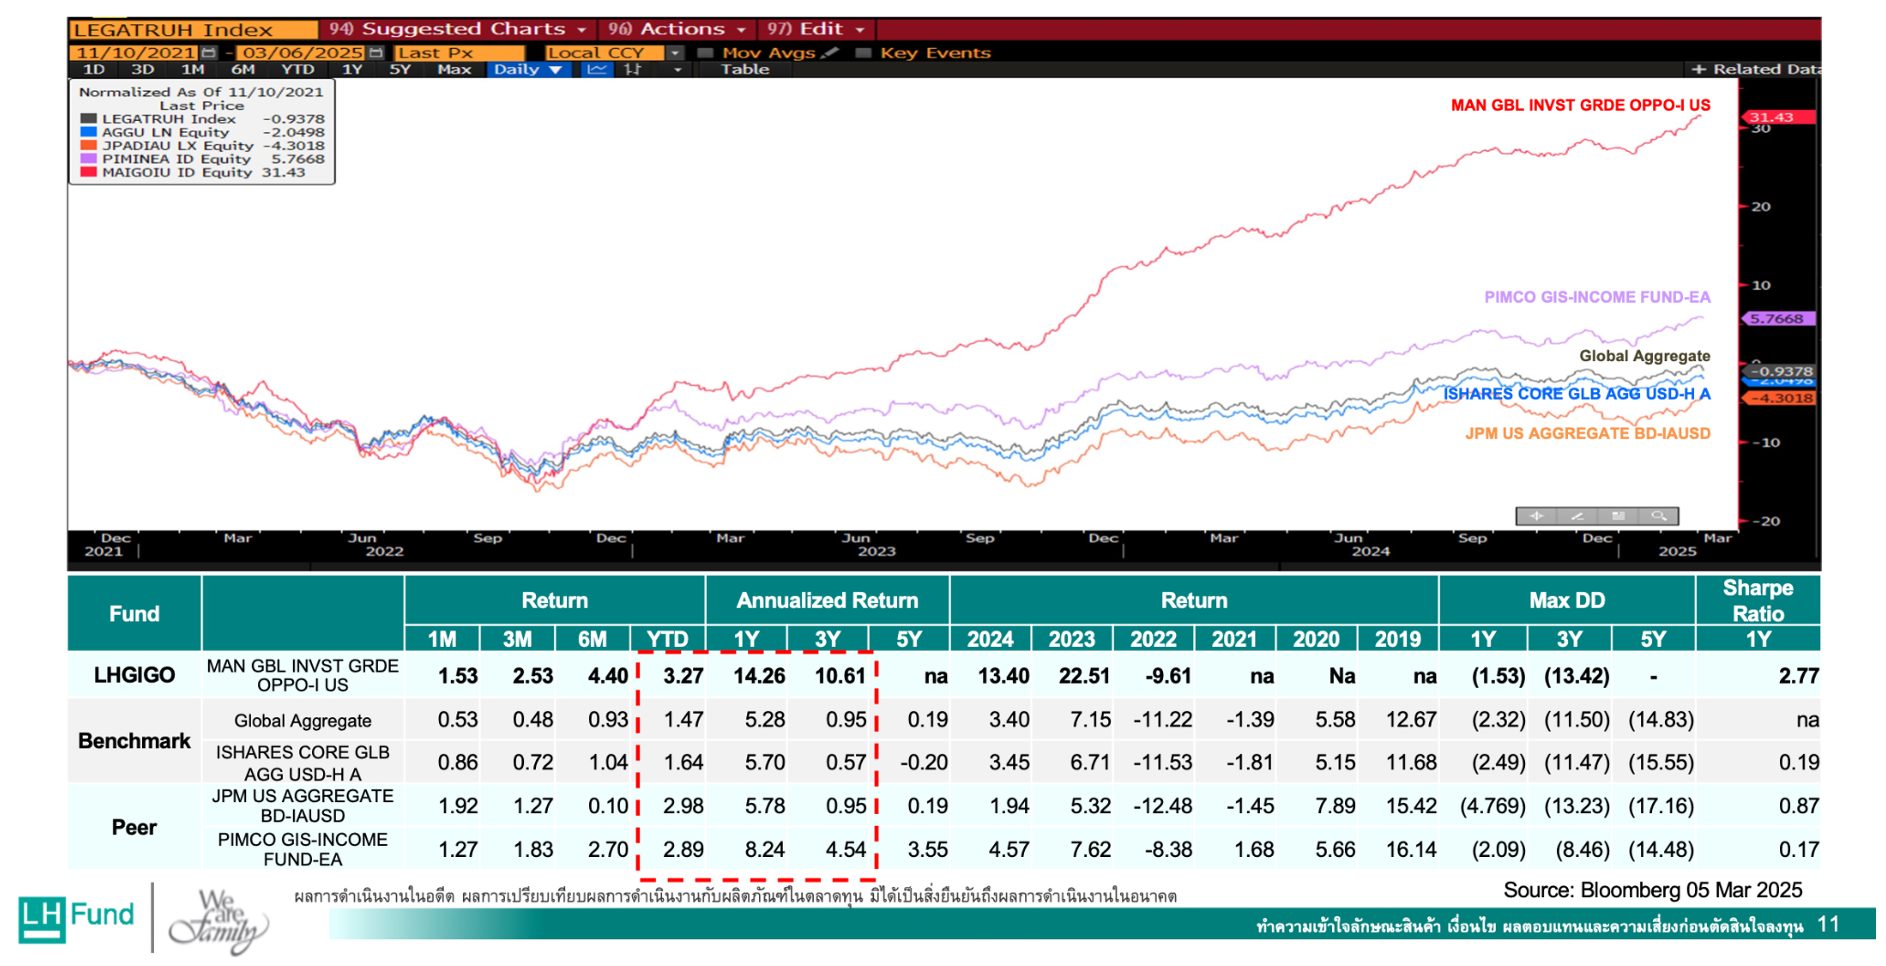
Task: Click the ISHARES CORE GLB AGG USD-H A chart label
Action: [1576, 394]
